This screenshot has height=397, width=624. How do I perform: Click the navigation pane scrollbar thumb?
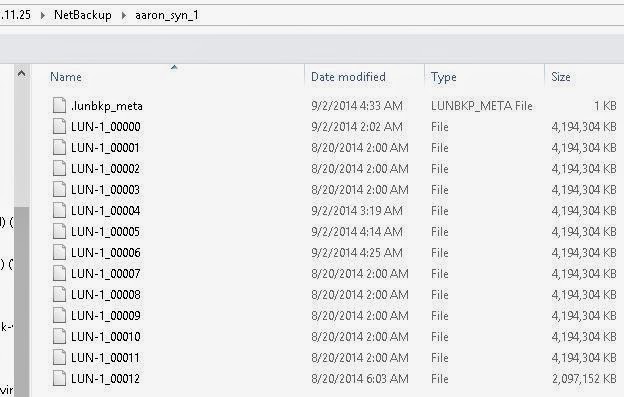21,302
